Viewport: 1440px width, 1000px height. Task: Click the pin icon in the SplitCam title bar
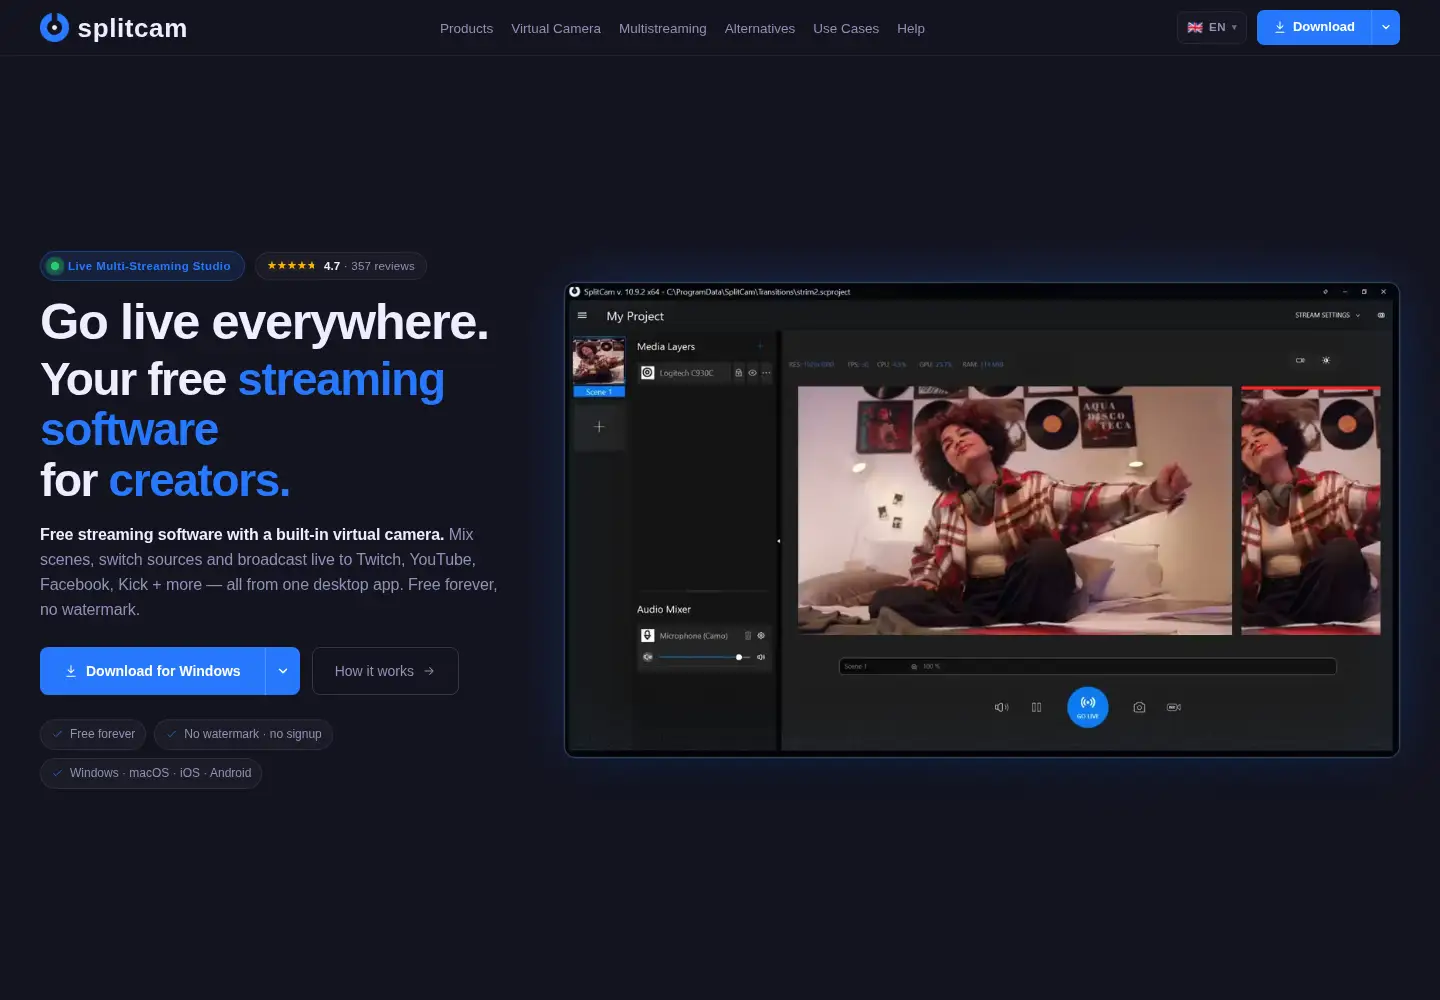coord(1325,292)
